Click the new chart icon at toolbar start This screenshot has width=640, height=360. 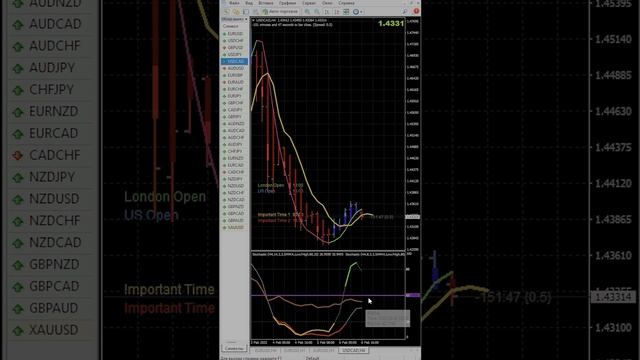tap(226, 12)
